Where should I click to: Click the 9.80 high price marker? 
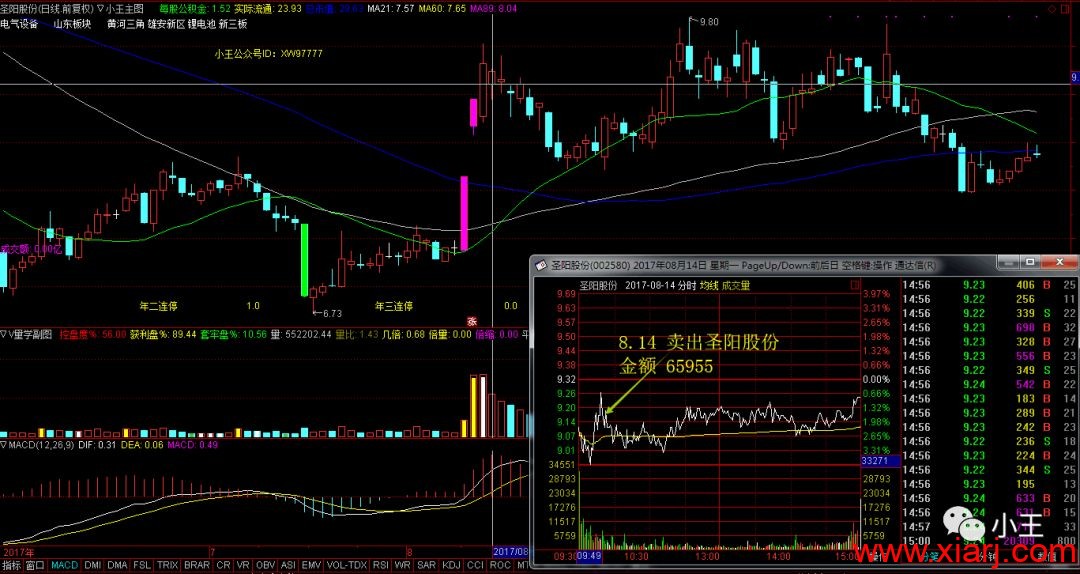(709, 22)
